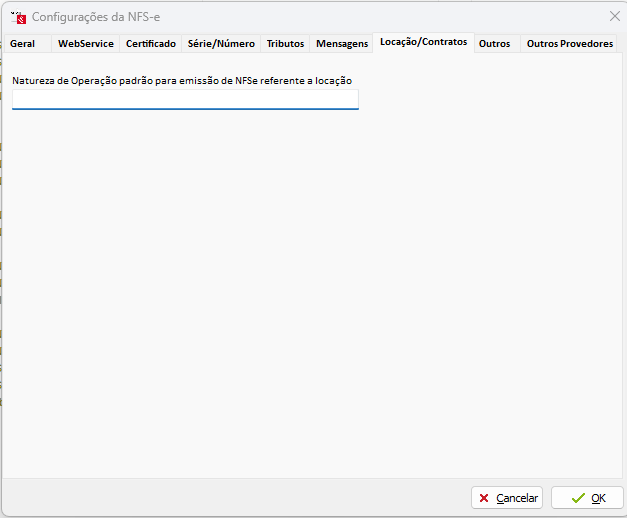
Task: Close the Configurações da NFS-e window
Action: click(614, 16)
